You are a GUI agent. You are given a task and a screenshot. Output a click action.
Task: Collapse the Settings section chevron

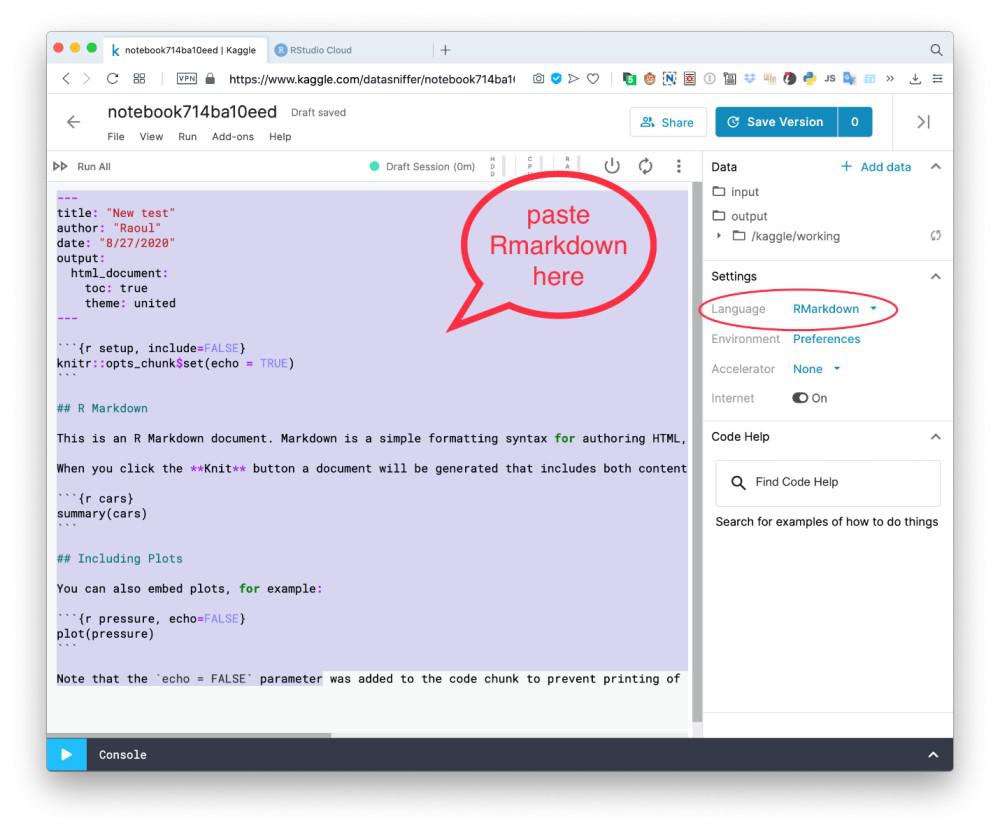pyautogui.click(x=935, y=276)
